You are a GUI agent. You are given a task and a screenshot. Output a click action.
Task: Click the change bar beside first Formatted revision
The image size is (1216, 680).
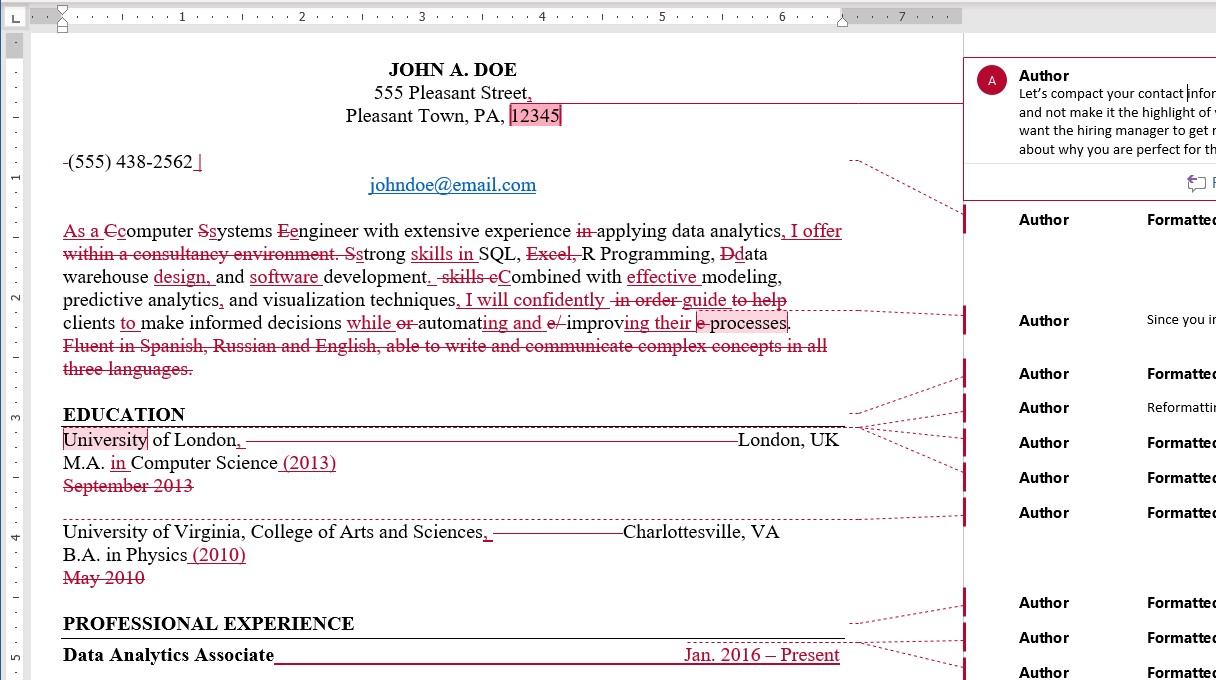click(x=963, y=219)
